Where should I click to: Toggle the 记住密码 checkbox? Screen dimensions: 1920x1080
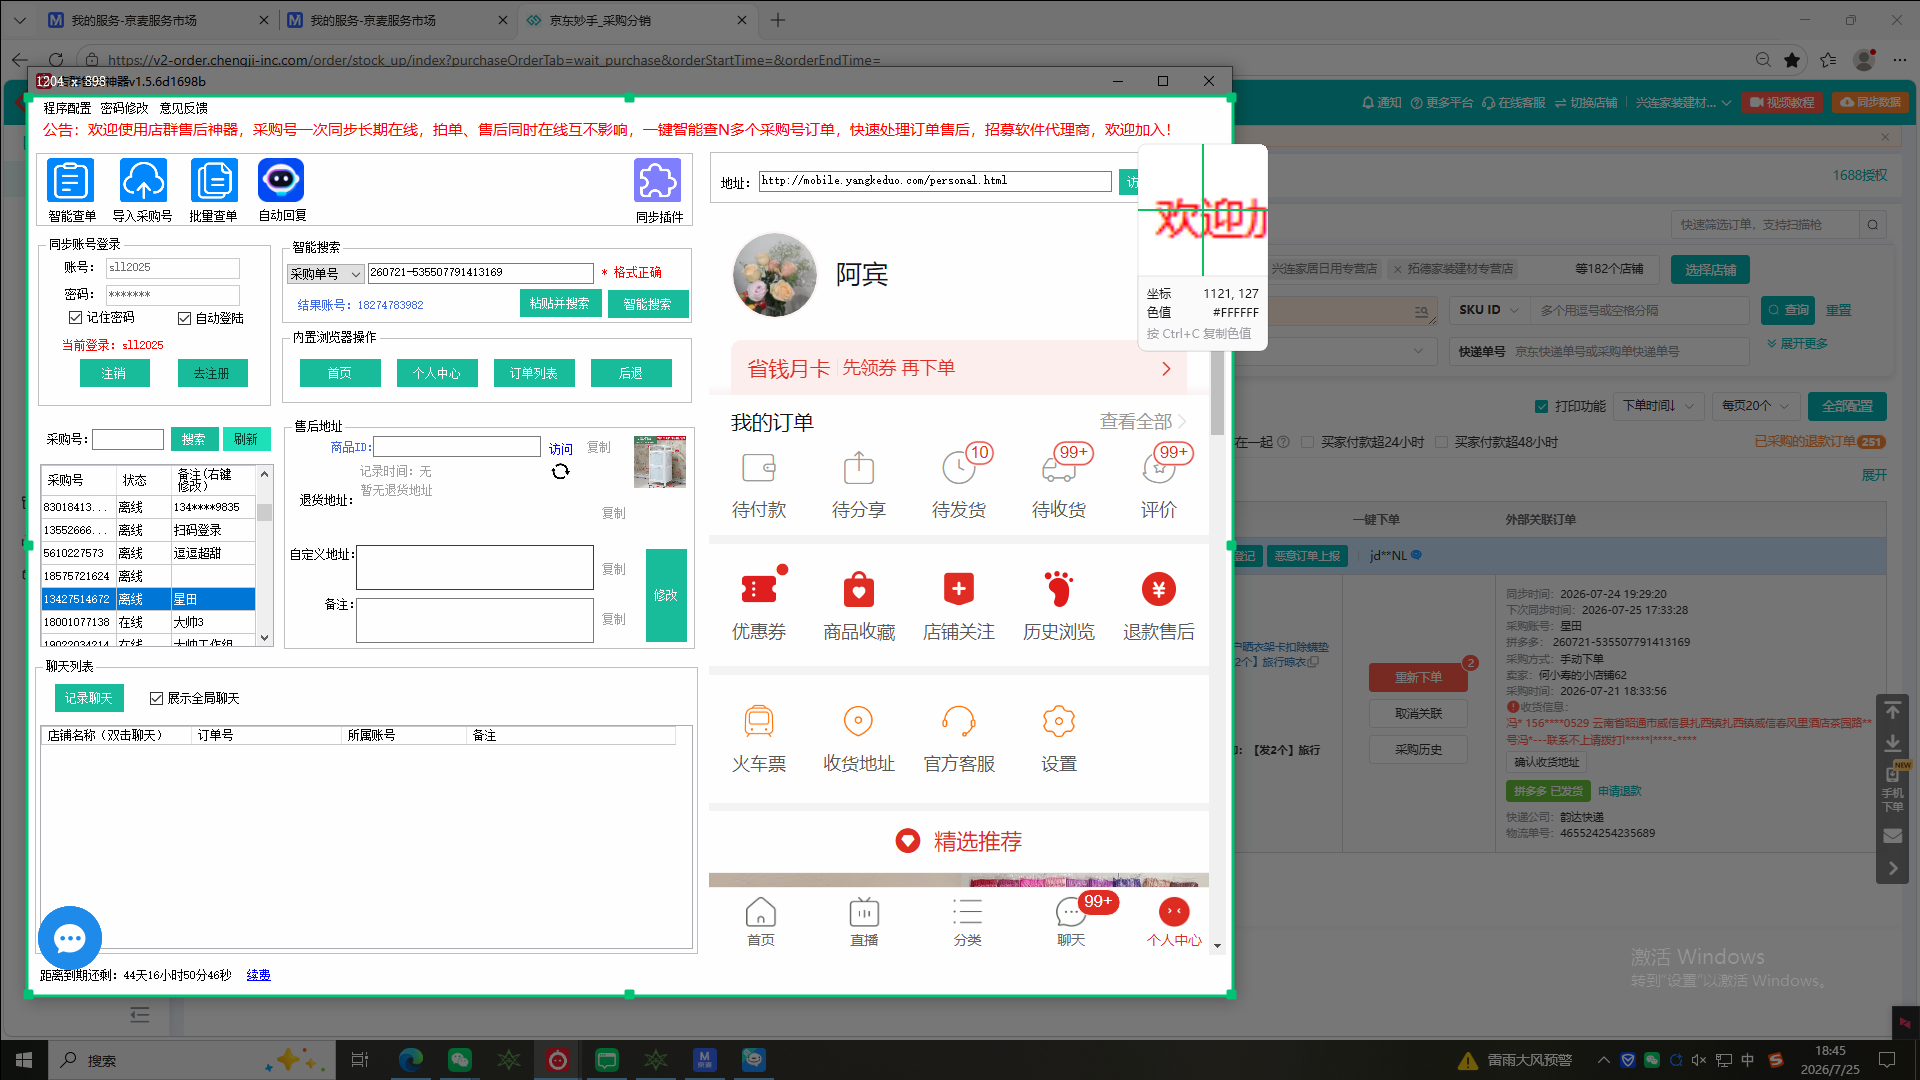[x=75, y=317]
